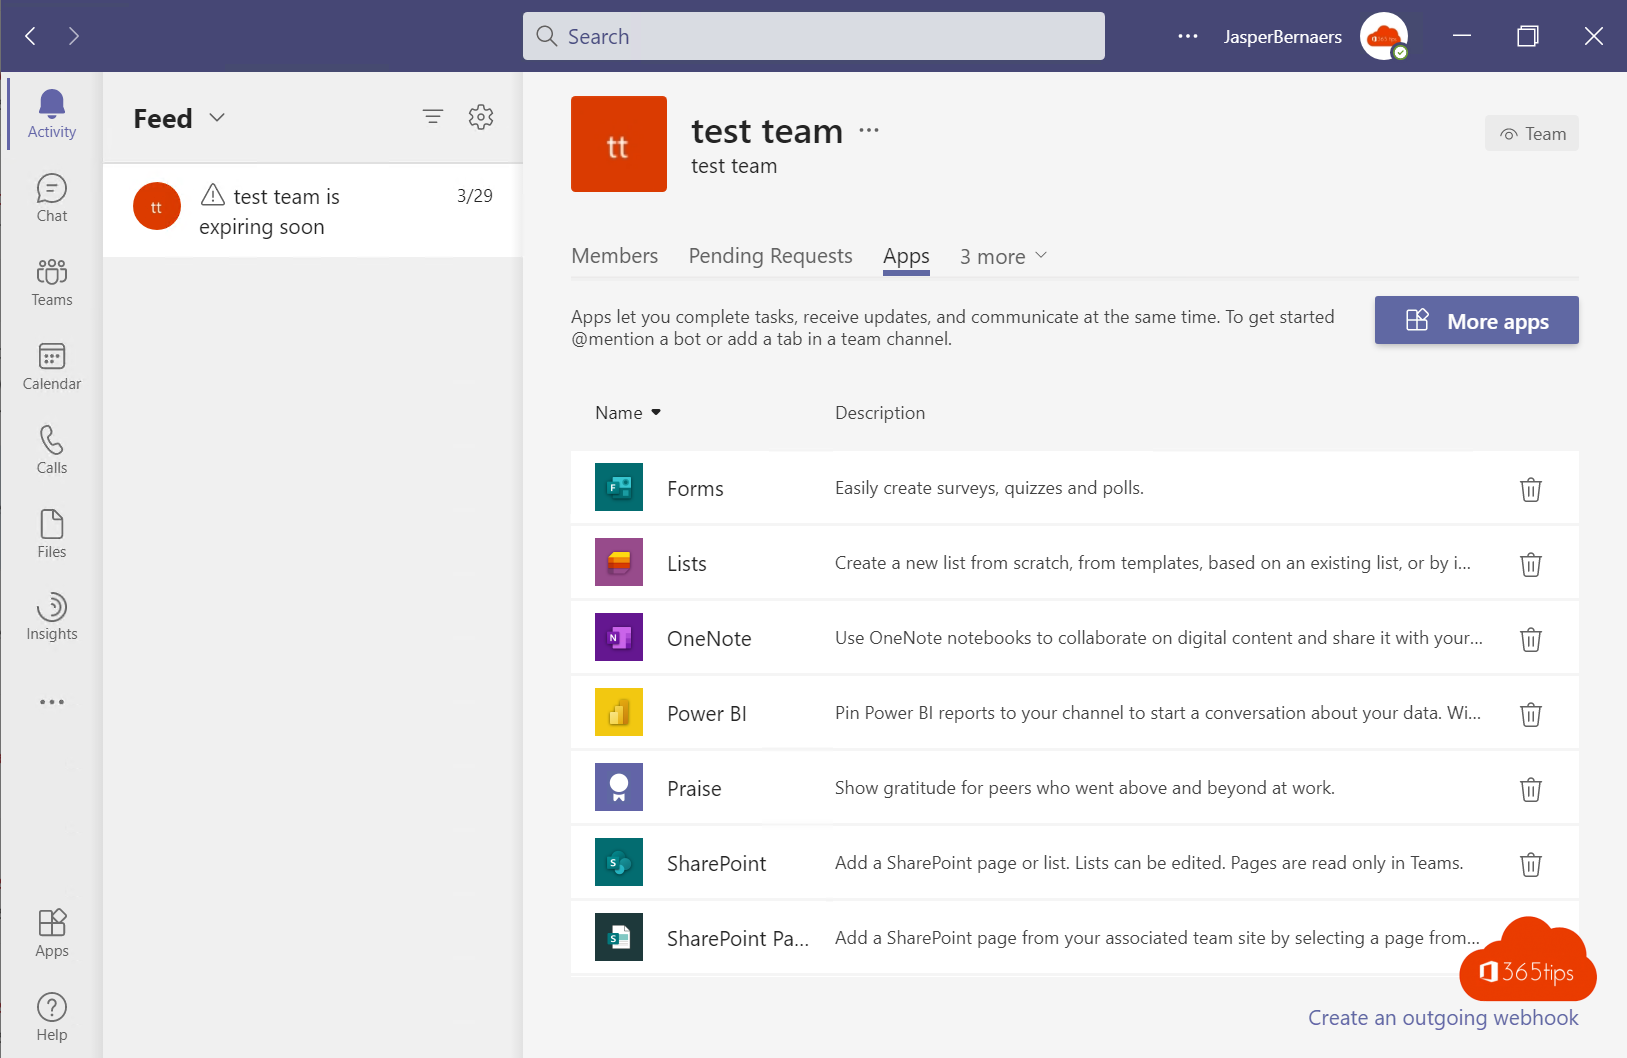Click the Team button at top right
The image size is (1627, 1058).
point(1532,134)
